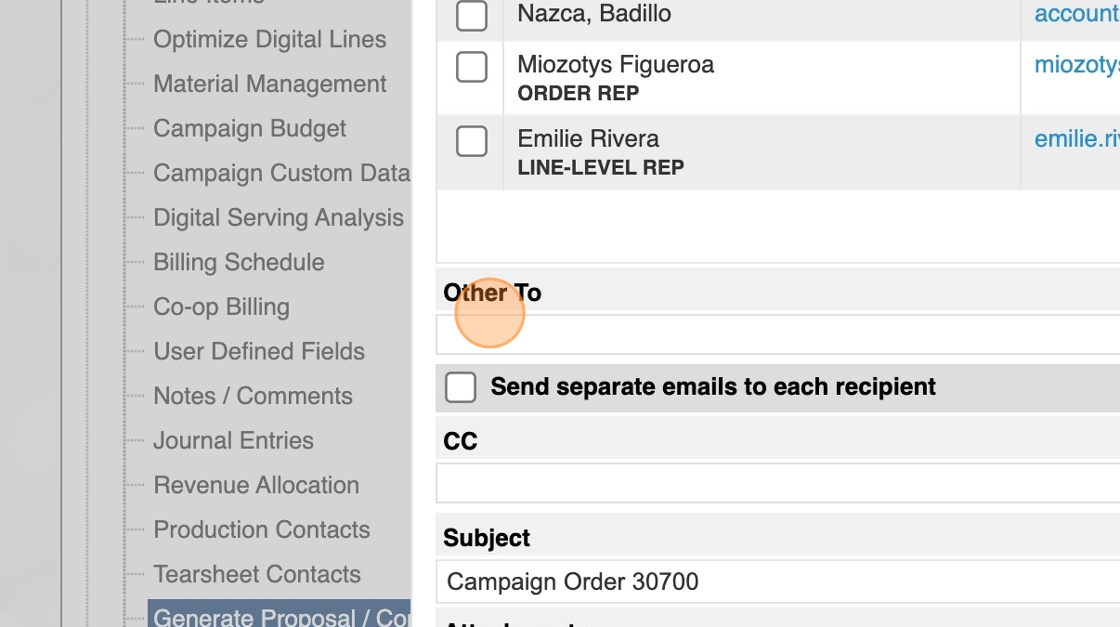Navigate to Billing Schedule

pyautogui.click(x=238, y=262)
